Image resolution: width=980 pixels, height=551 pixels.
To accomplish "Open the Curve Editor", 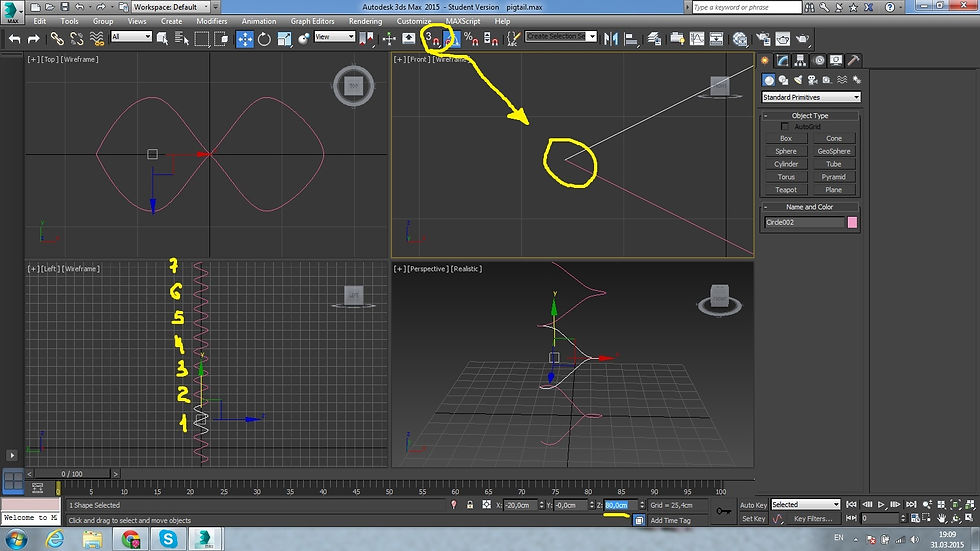I will [697, 39].
